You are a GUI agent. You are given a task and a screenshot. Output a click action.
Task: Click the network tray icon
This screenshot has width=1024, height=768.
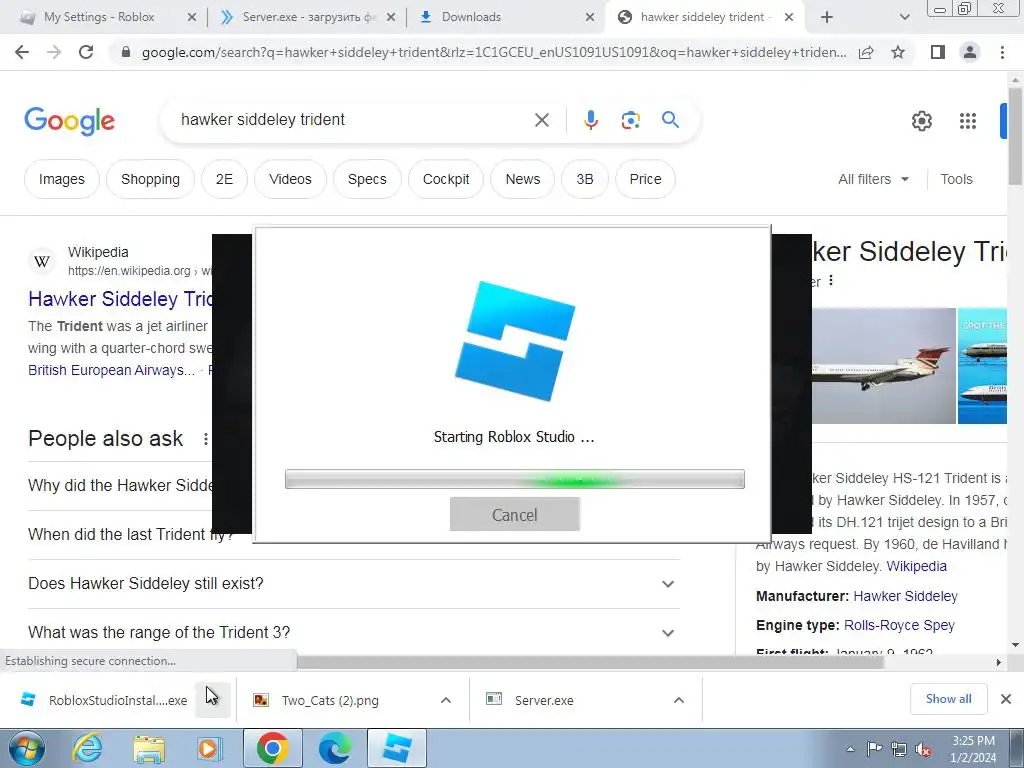click(x=899, y=749)
